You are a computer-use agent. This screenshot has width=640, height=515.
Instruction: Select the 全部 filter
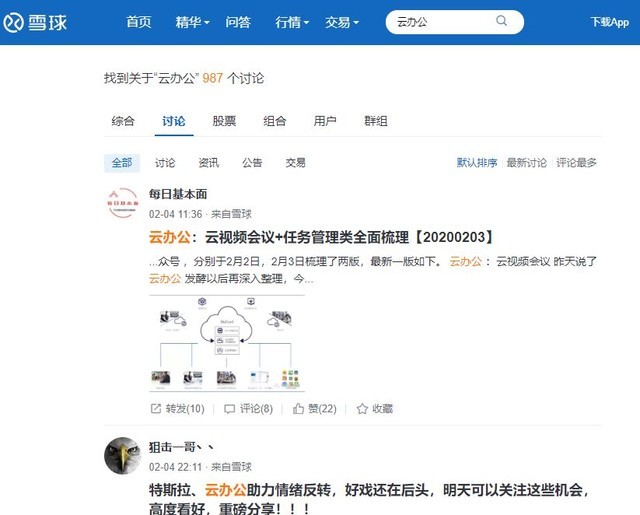click(x=122, y=163)
